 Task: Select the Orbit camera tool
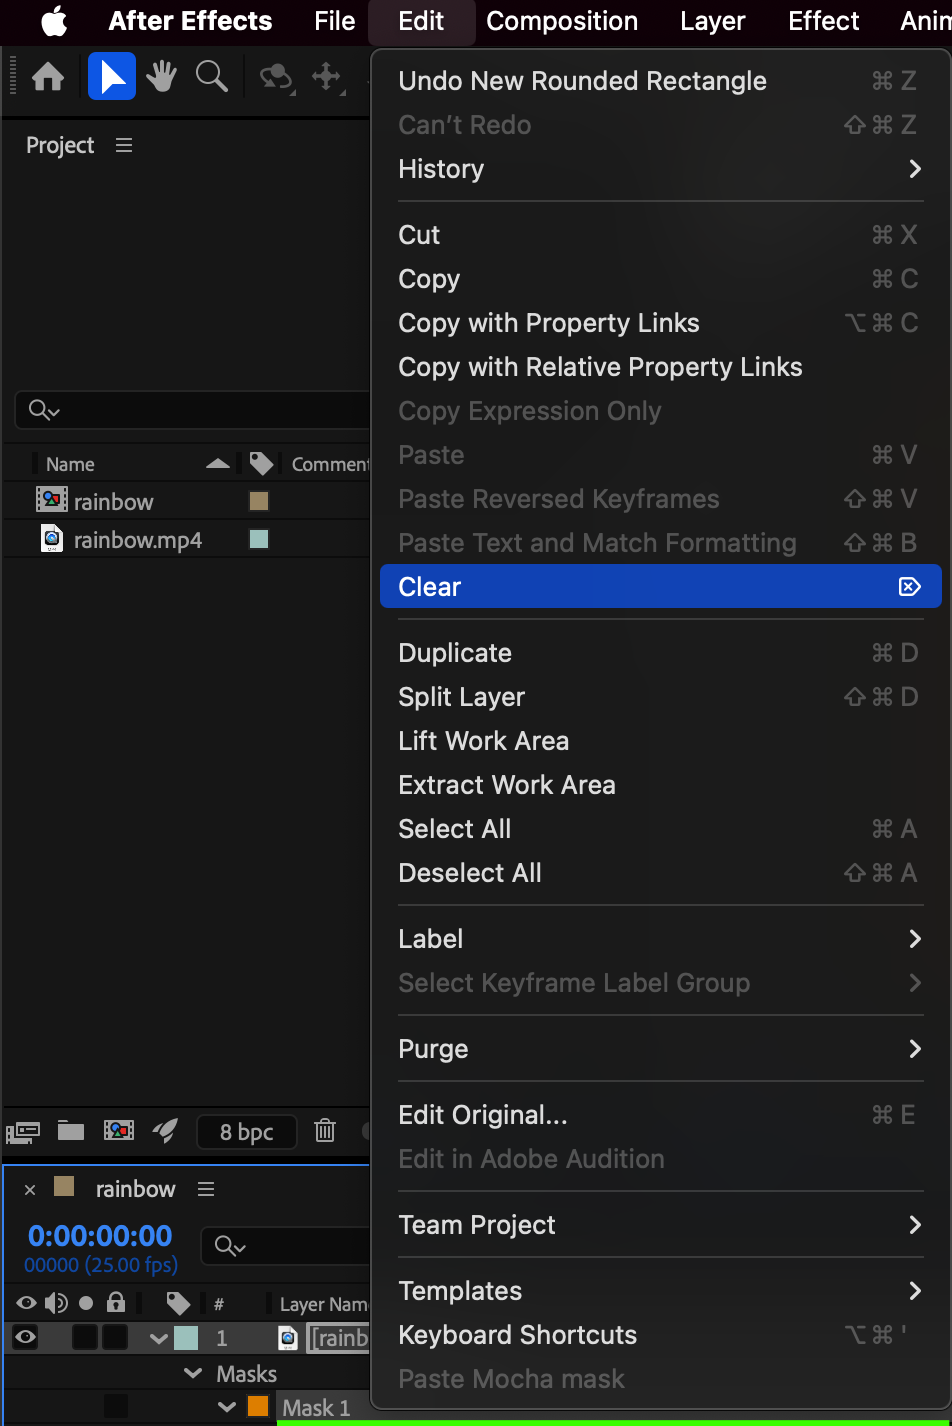coord(274,77)
